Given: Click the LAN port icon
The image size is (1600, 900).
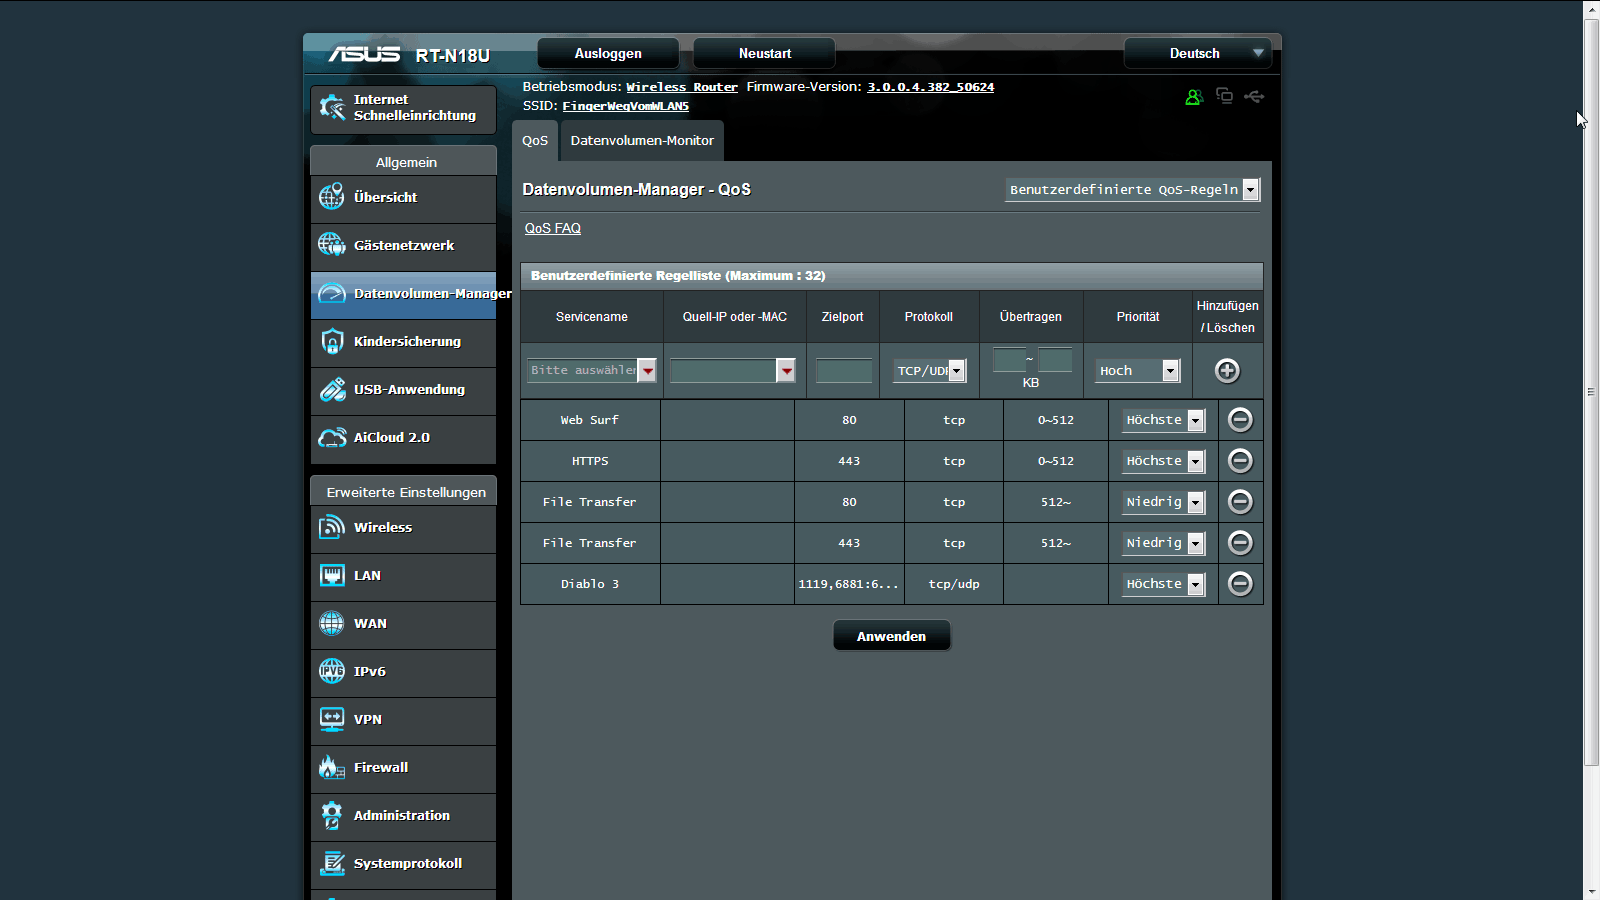Looking at the screenshot, I should (332, 575).
